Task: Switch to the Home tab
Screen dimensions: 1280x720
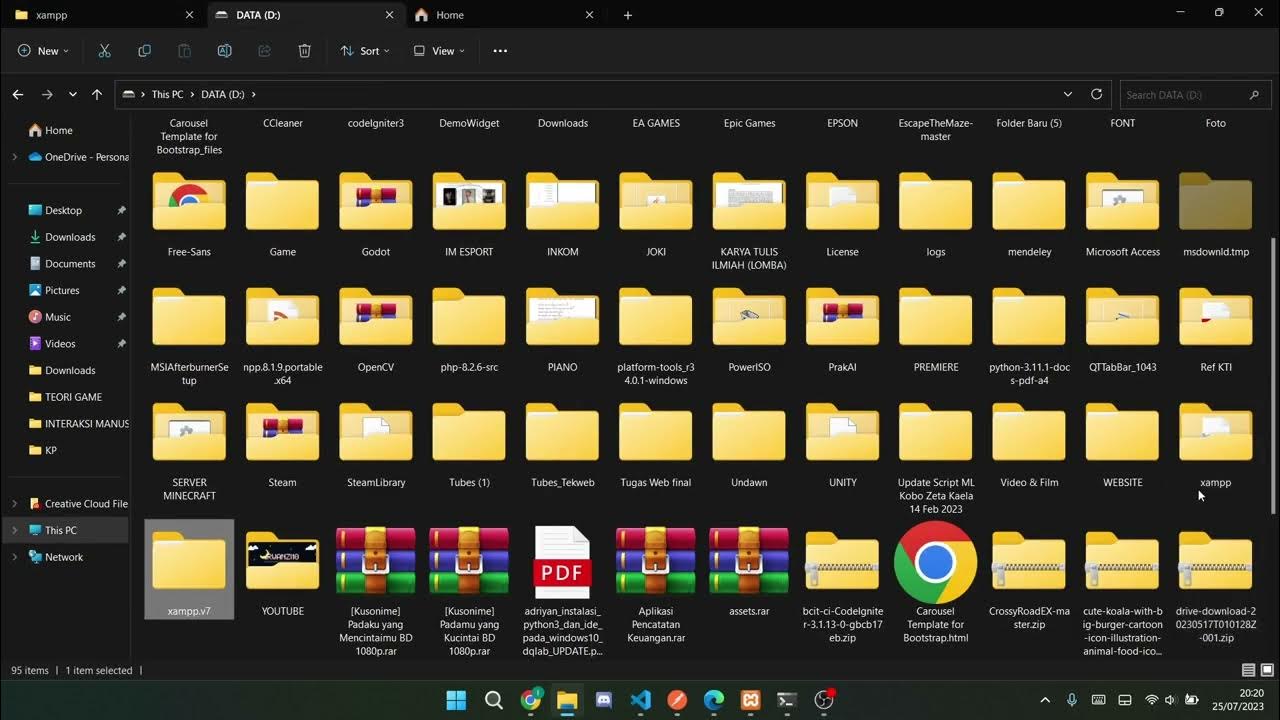Action: [x=505, y=15]
